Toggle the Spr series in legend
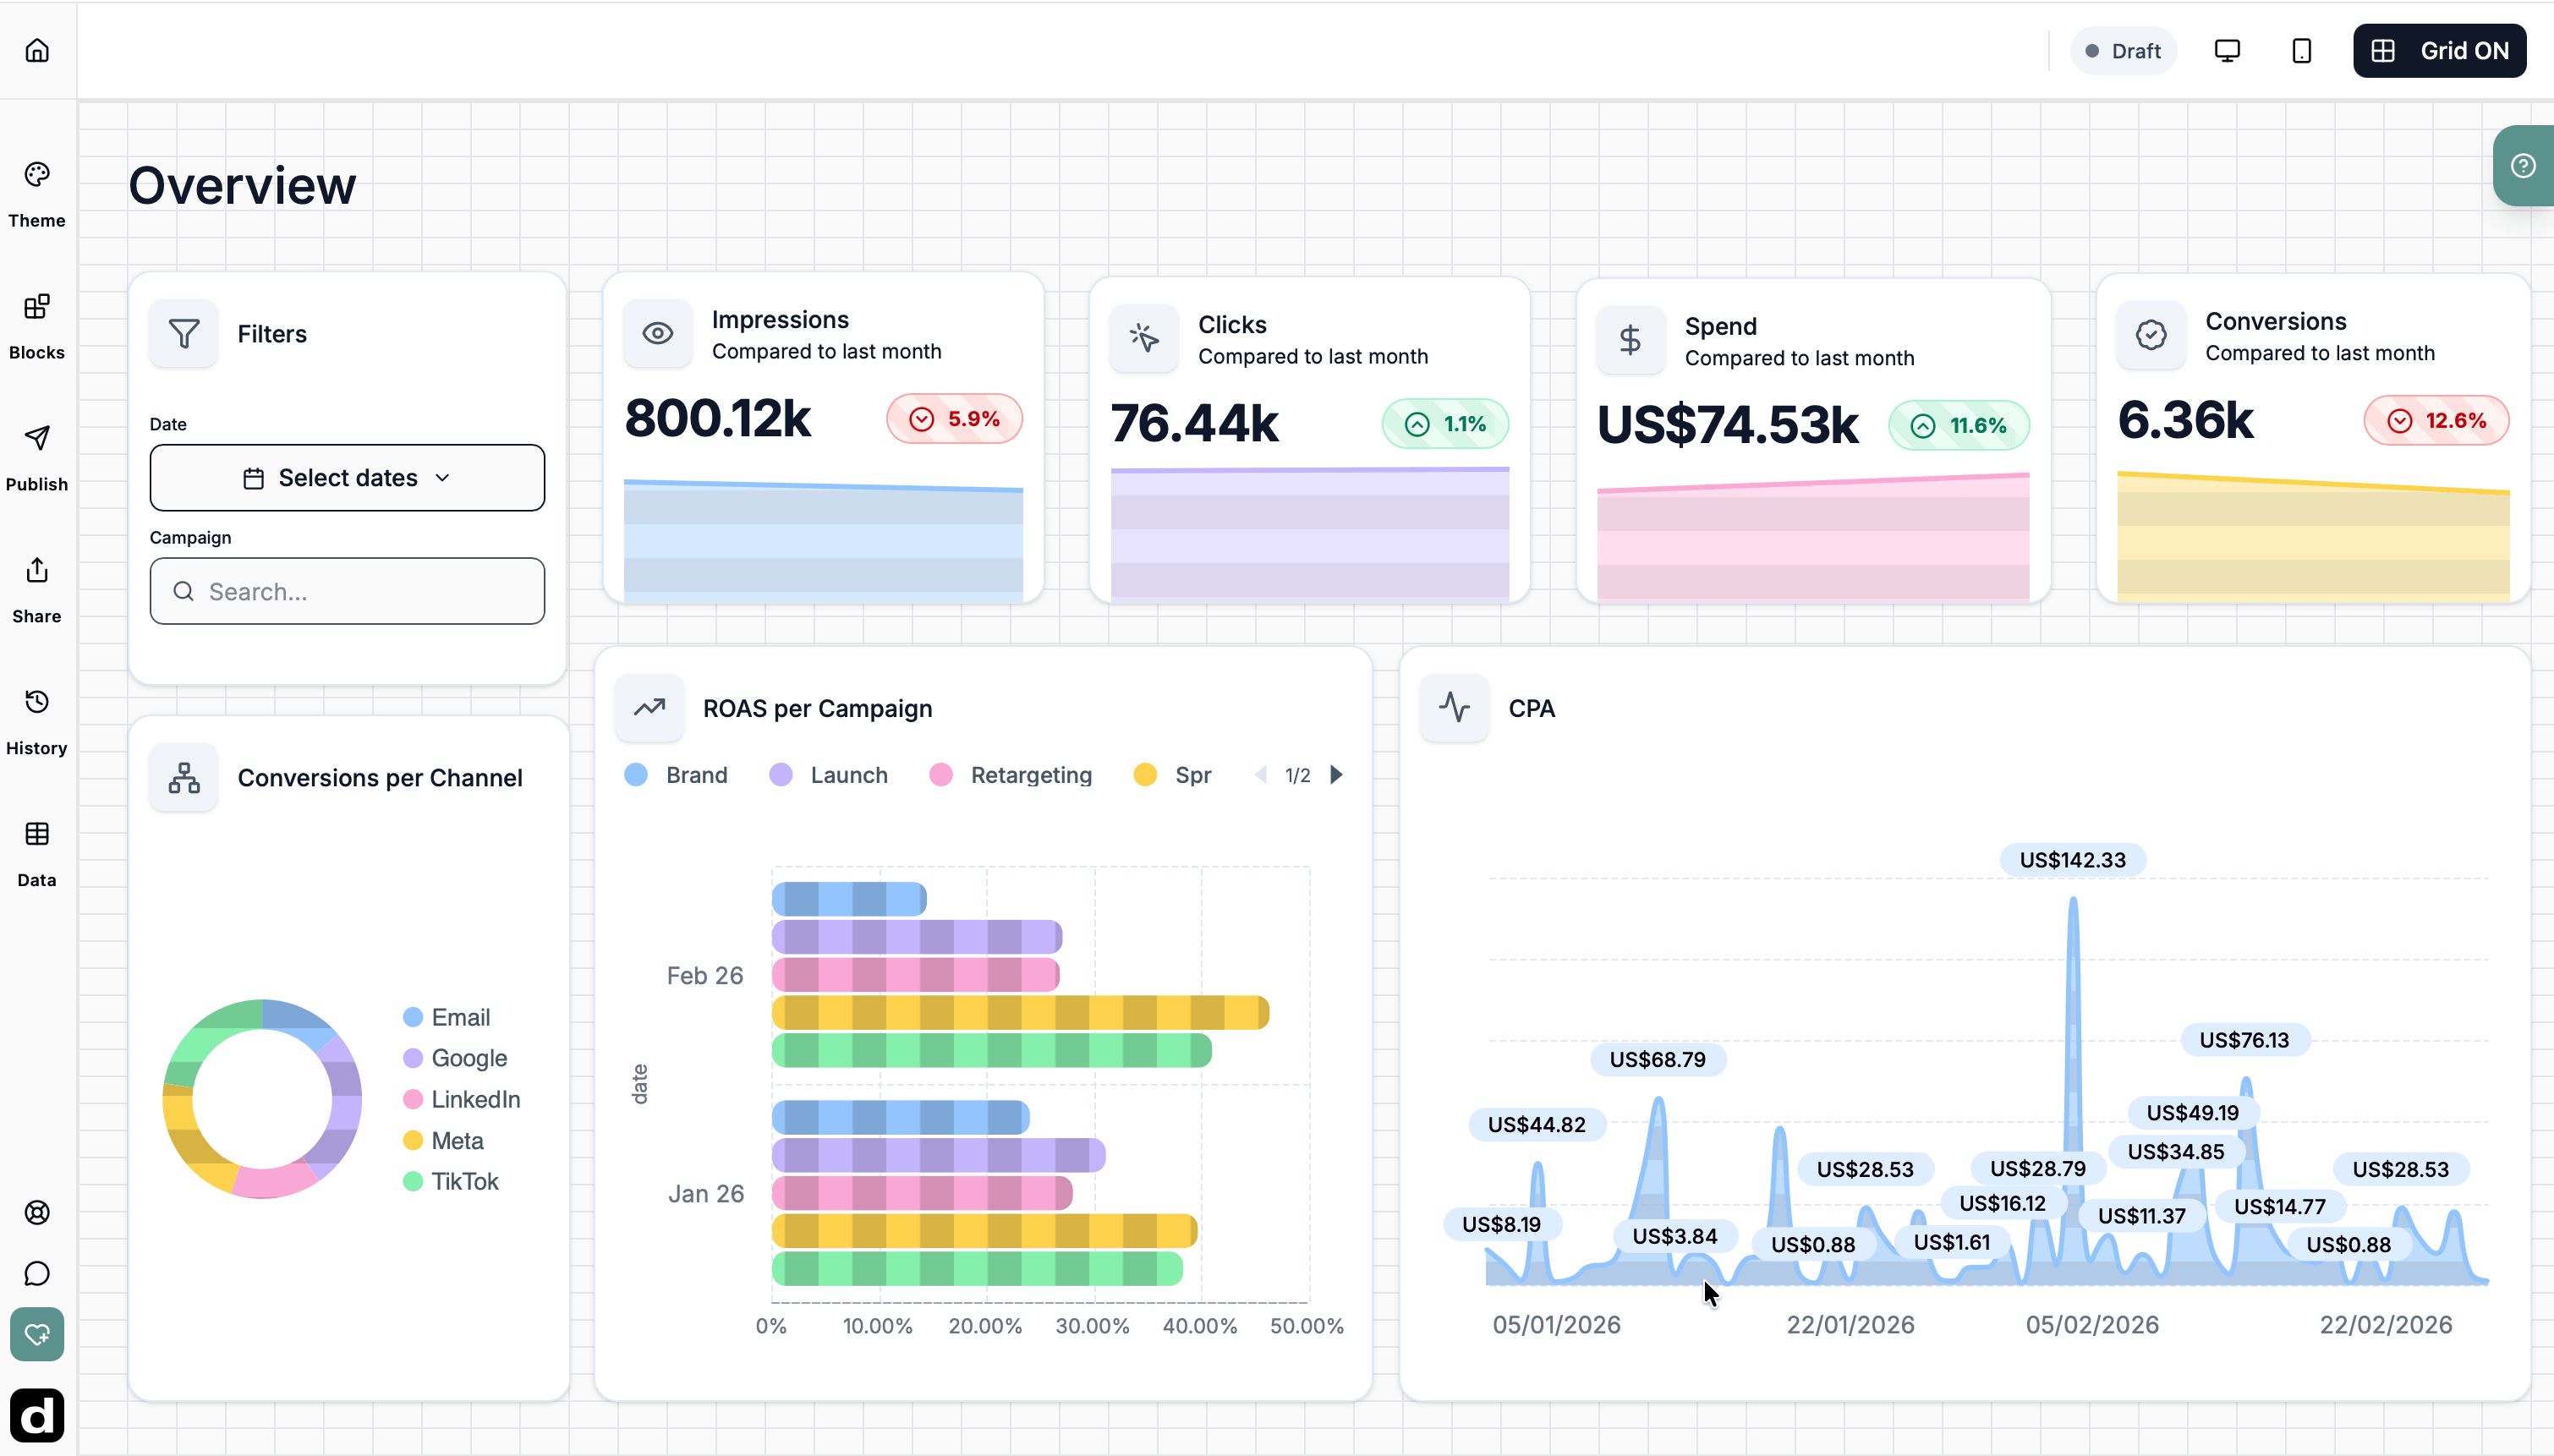2554x1456 pixels. click(1172, 775)
